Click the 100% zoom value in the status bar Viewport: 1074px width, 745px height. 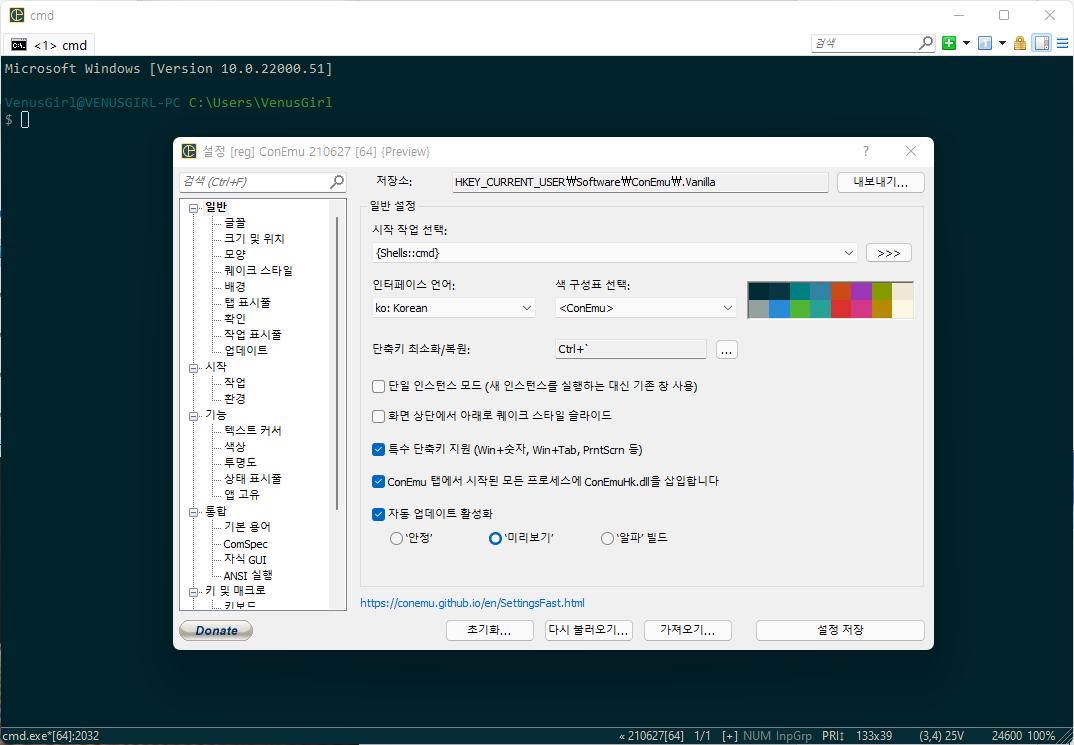(x=1041, y=736)
